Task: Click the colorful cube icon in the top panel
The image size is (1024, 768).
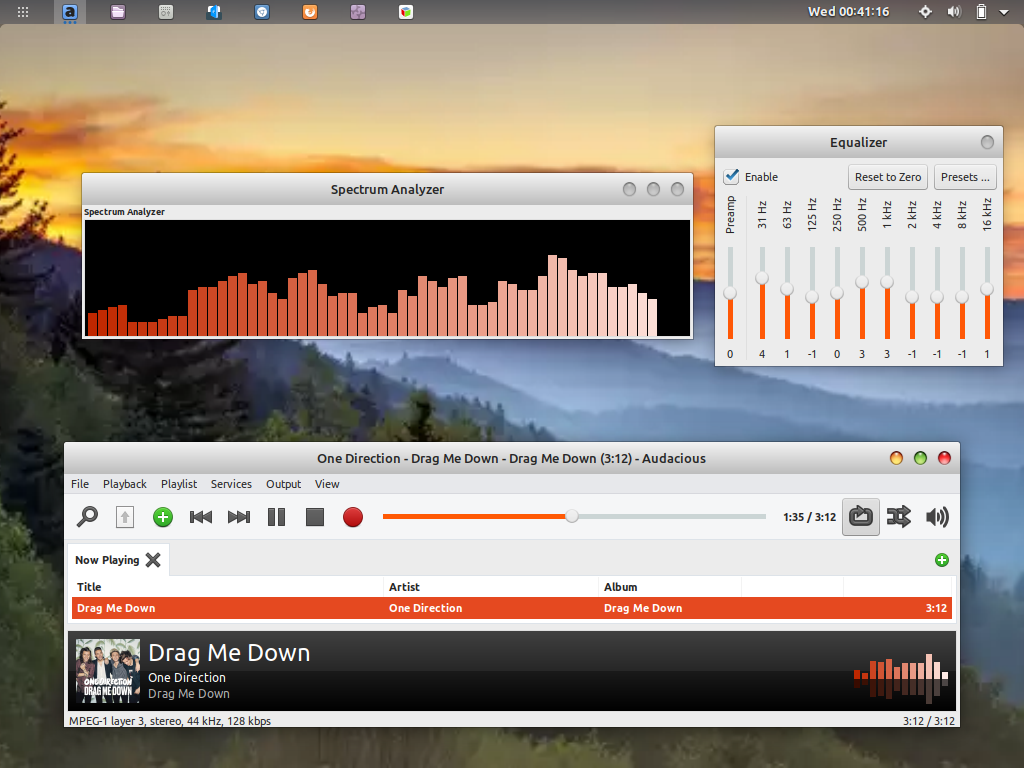Action: (406, 12)
